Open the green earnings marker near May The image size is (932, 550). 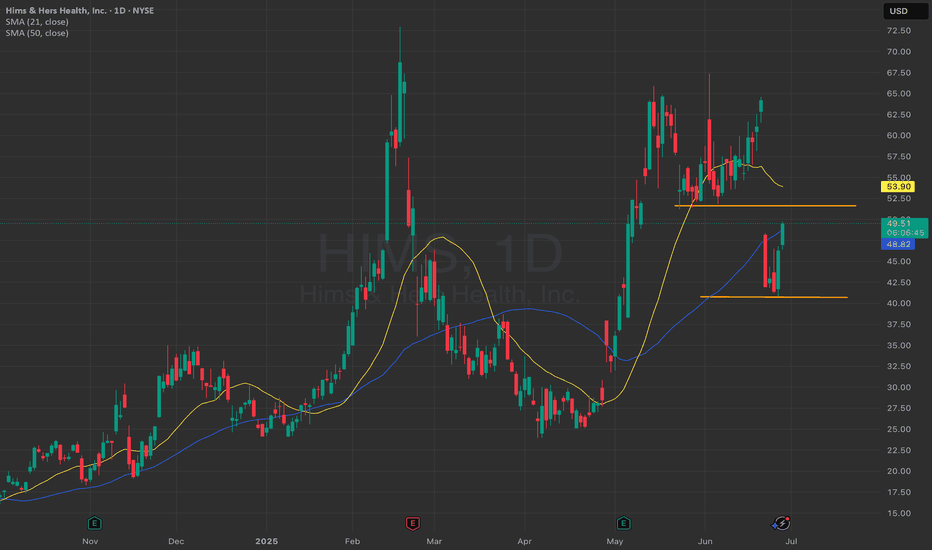click(x=623, y=523)
